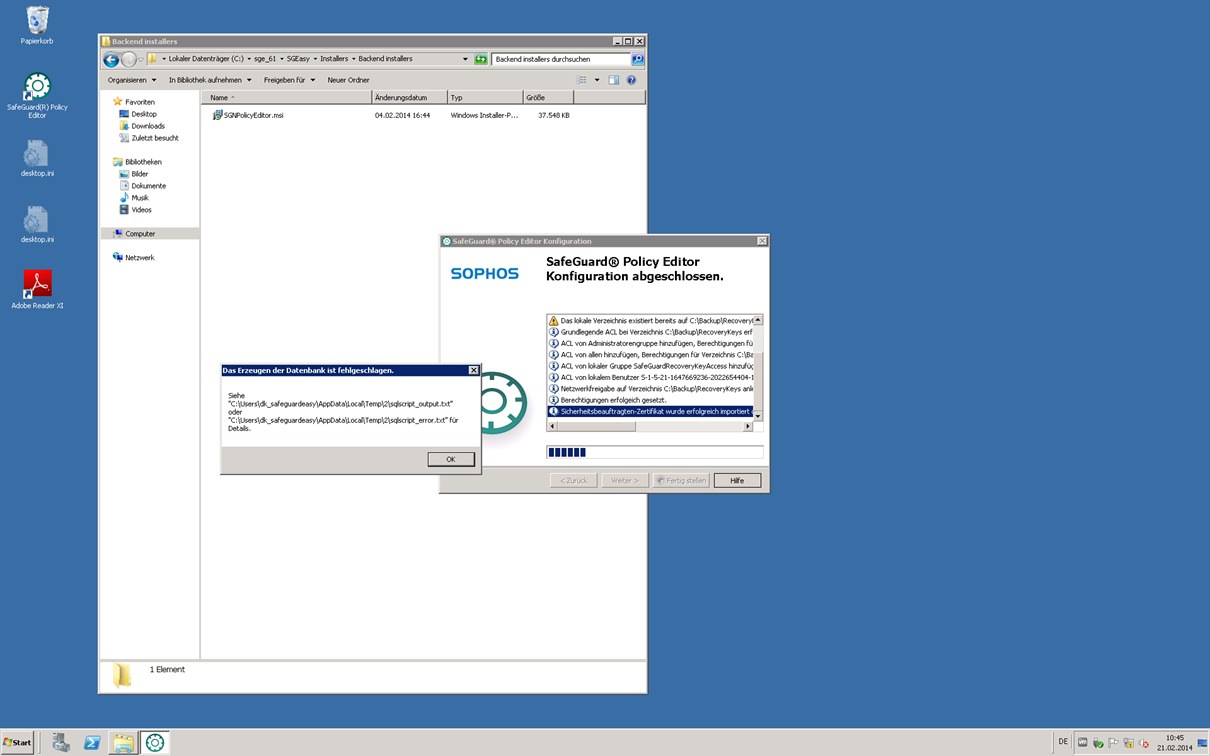Change the view mode icon in Explorer toolbar
The height and width of the screenshot is (756, 1210).
click(582, 80)
